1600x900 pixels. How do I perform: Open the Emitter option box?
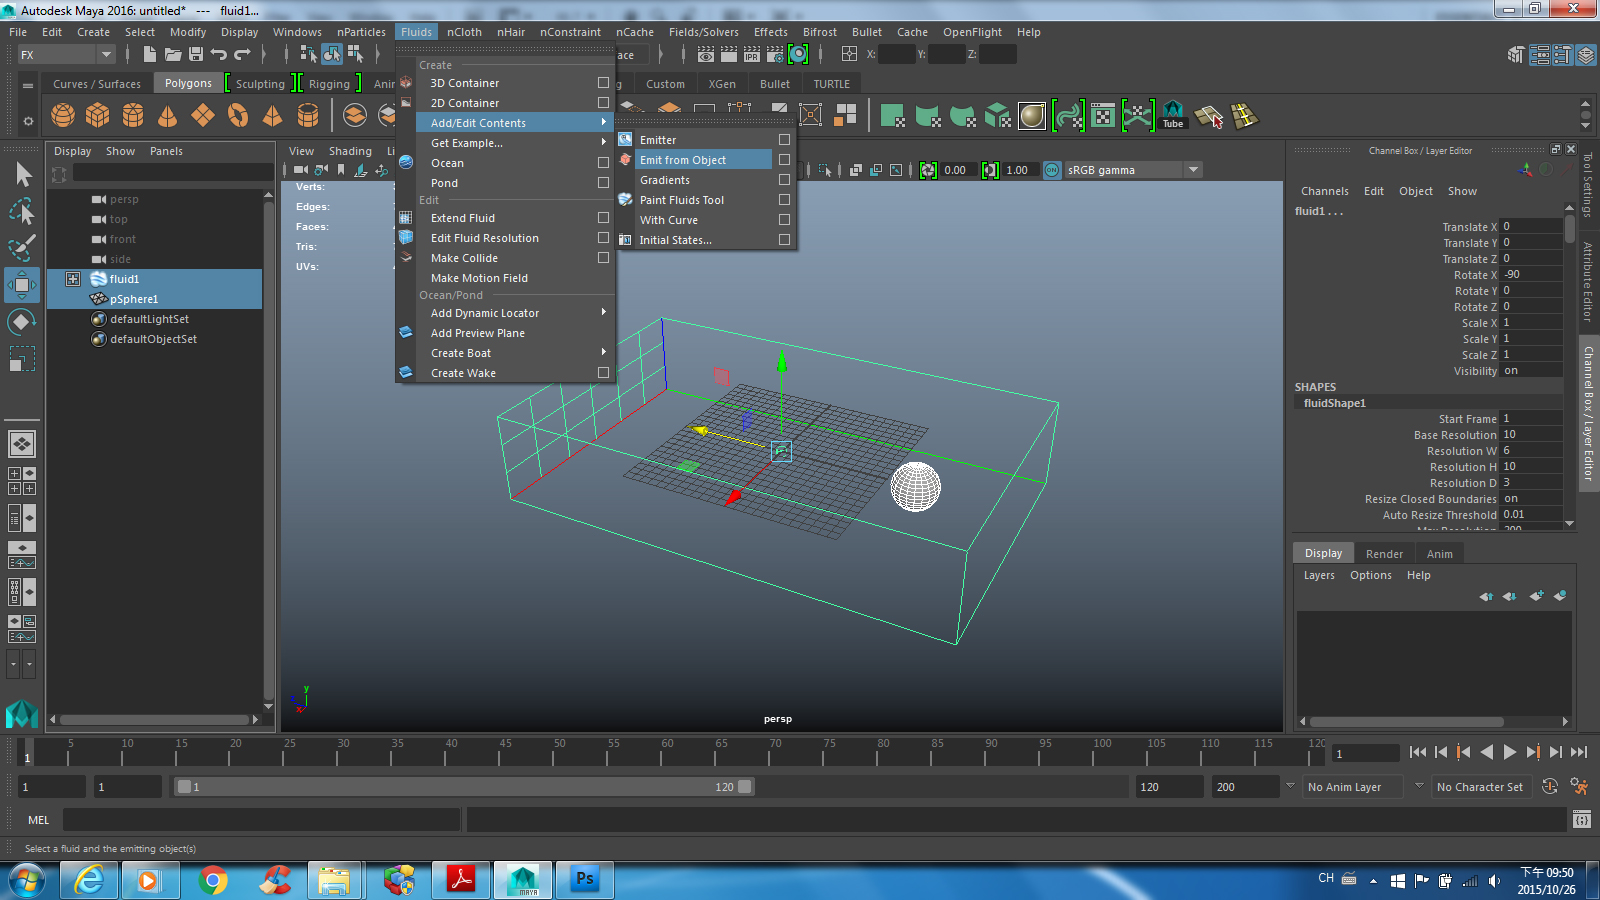click(x=784, y=139)
